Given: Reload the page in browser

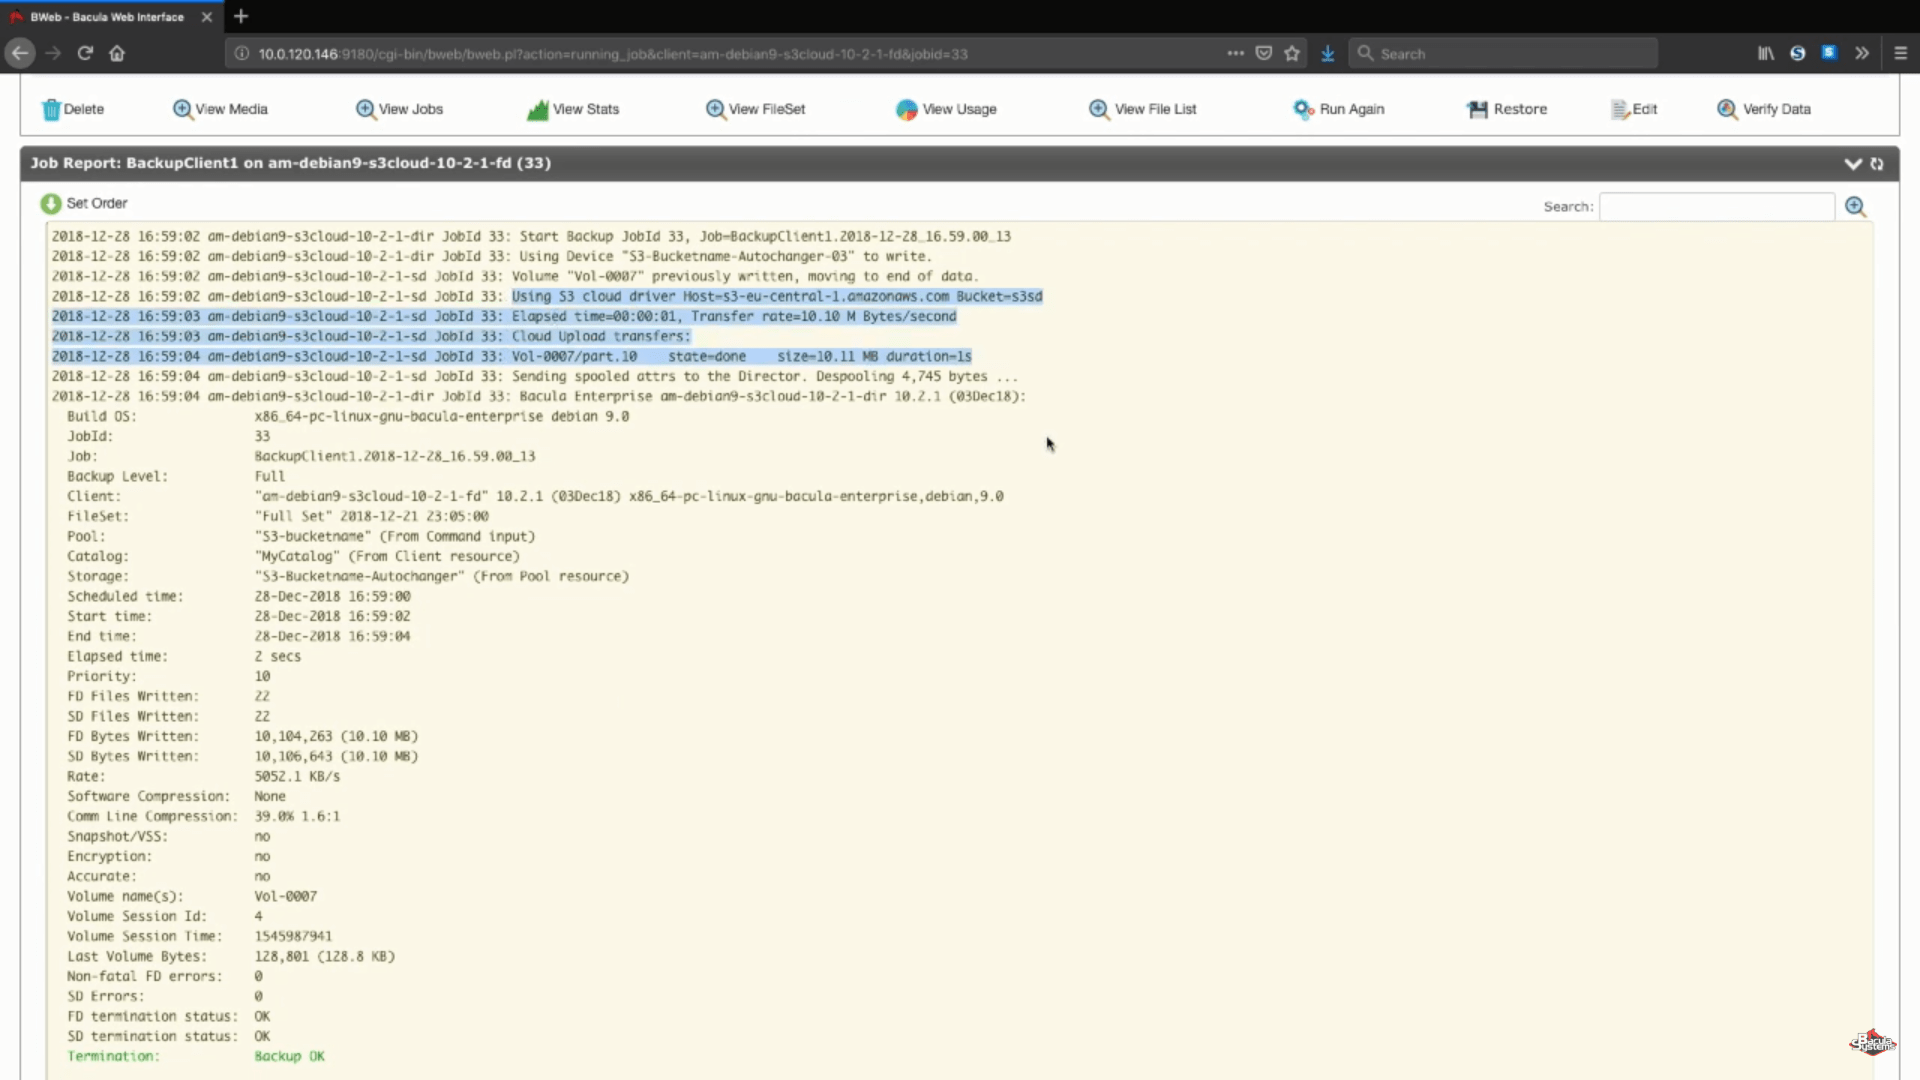Looking at the screenshot, I should 85,53.
